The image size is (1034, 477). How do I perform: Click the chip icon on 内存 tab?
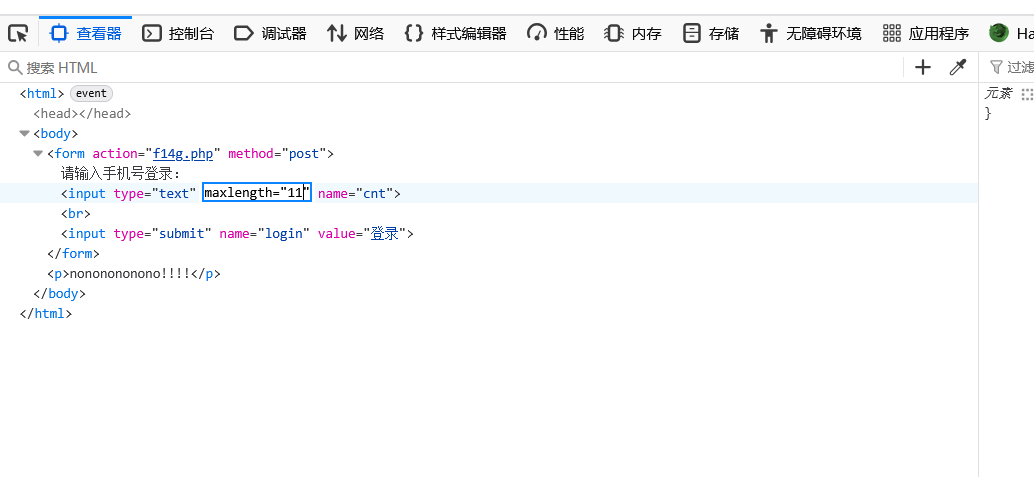click(614, 33)
